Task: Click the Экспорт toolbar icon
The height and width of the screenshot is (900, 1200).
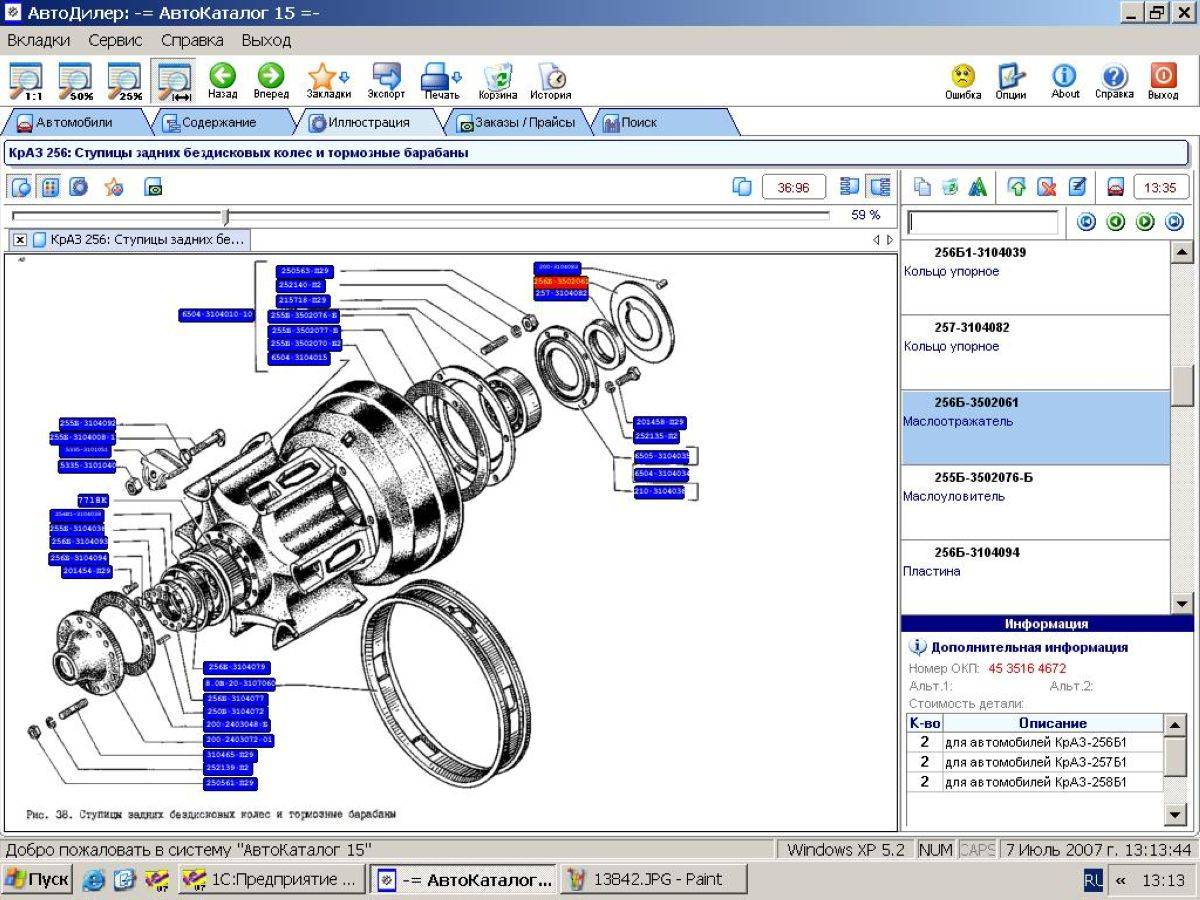Action: (386, 81)
